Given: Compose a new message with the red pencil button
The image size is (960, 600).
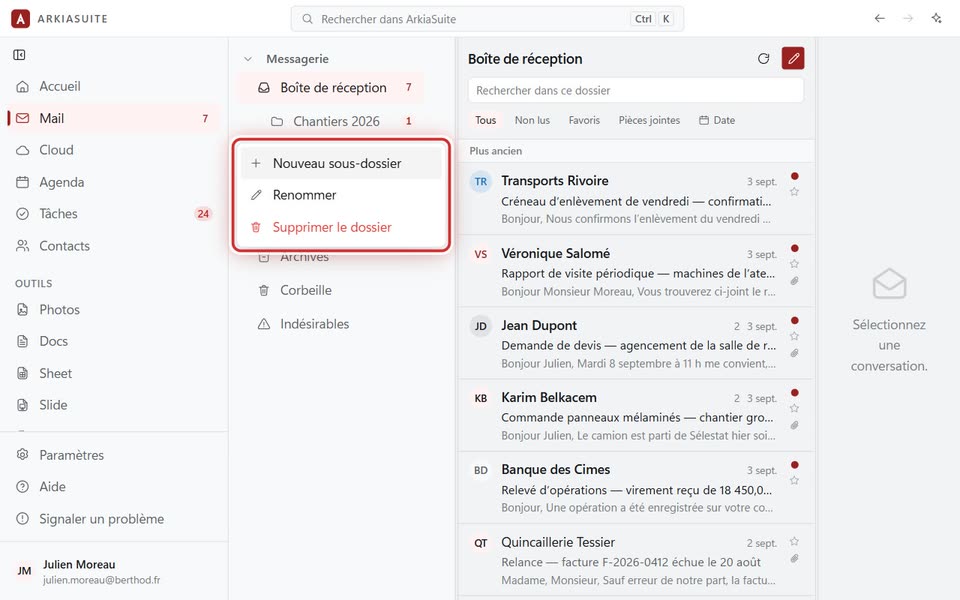Looking at the screenshot, I should (x=793, y=59).
